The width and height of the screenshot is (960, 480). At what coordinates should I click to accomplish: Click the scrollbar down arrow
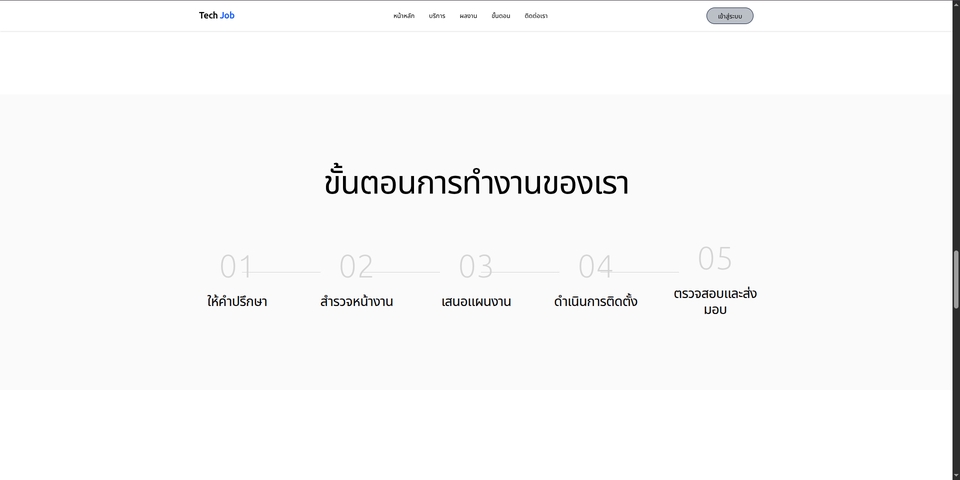(955, 474)
